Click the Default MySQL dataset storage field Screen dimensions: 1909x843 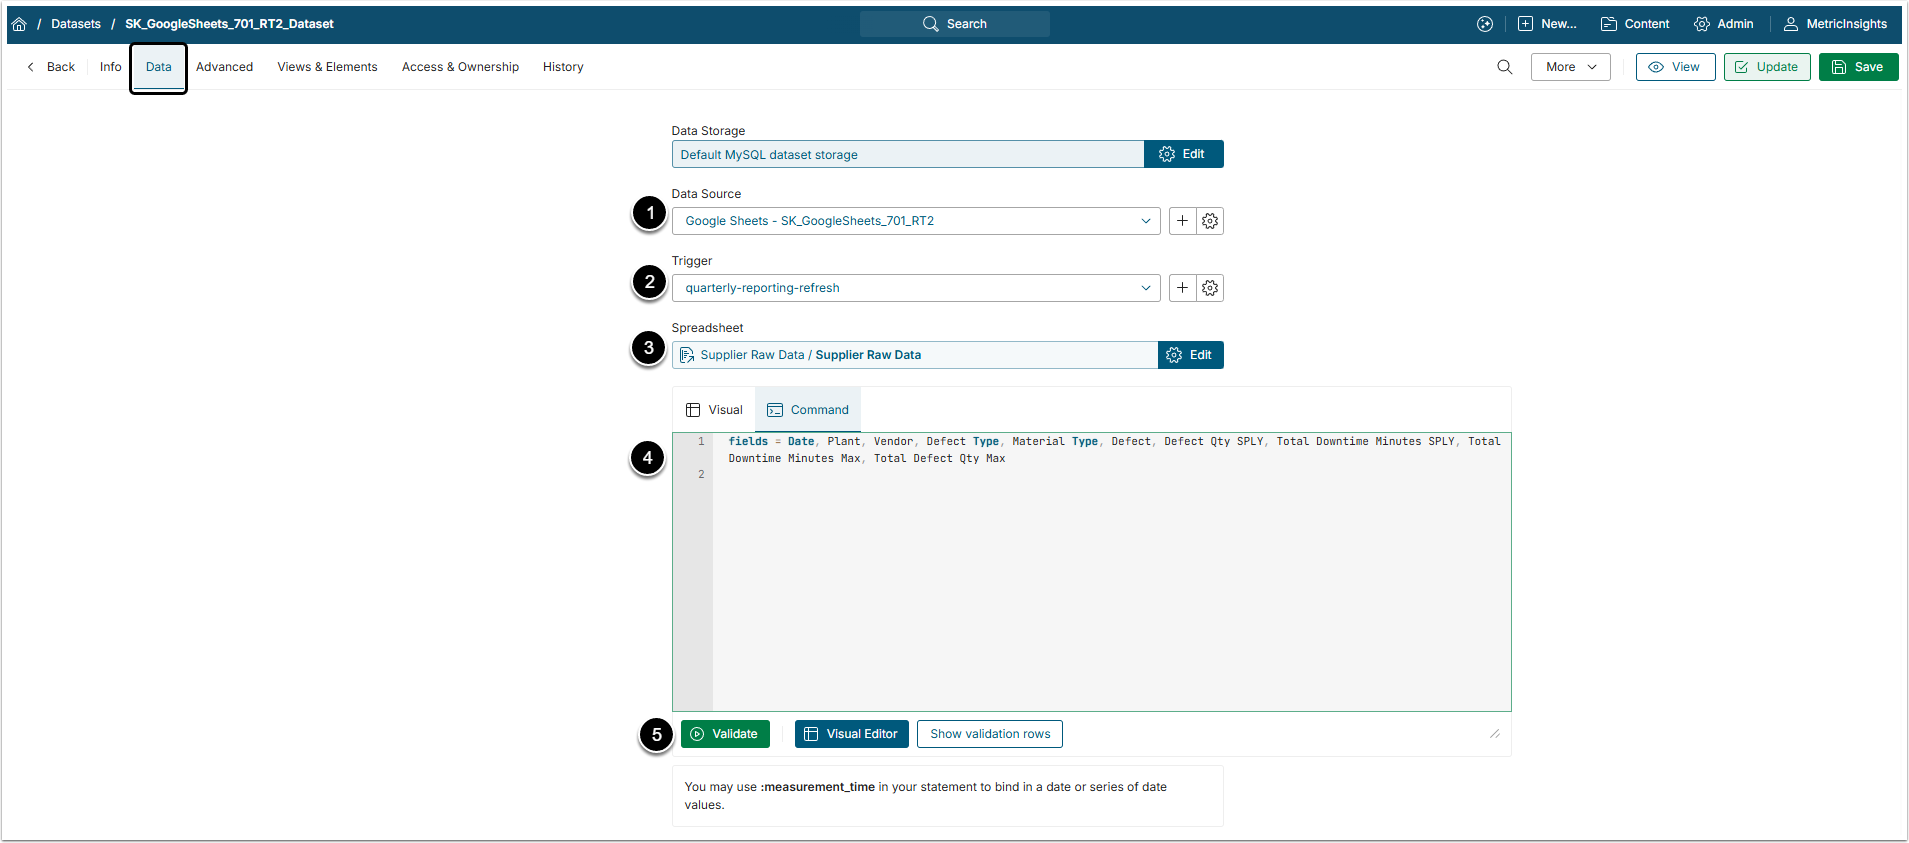908,154
